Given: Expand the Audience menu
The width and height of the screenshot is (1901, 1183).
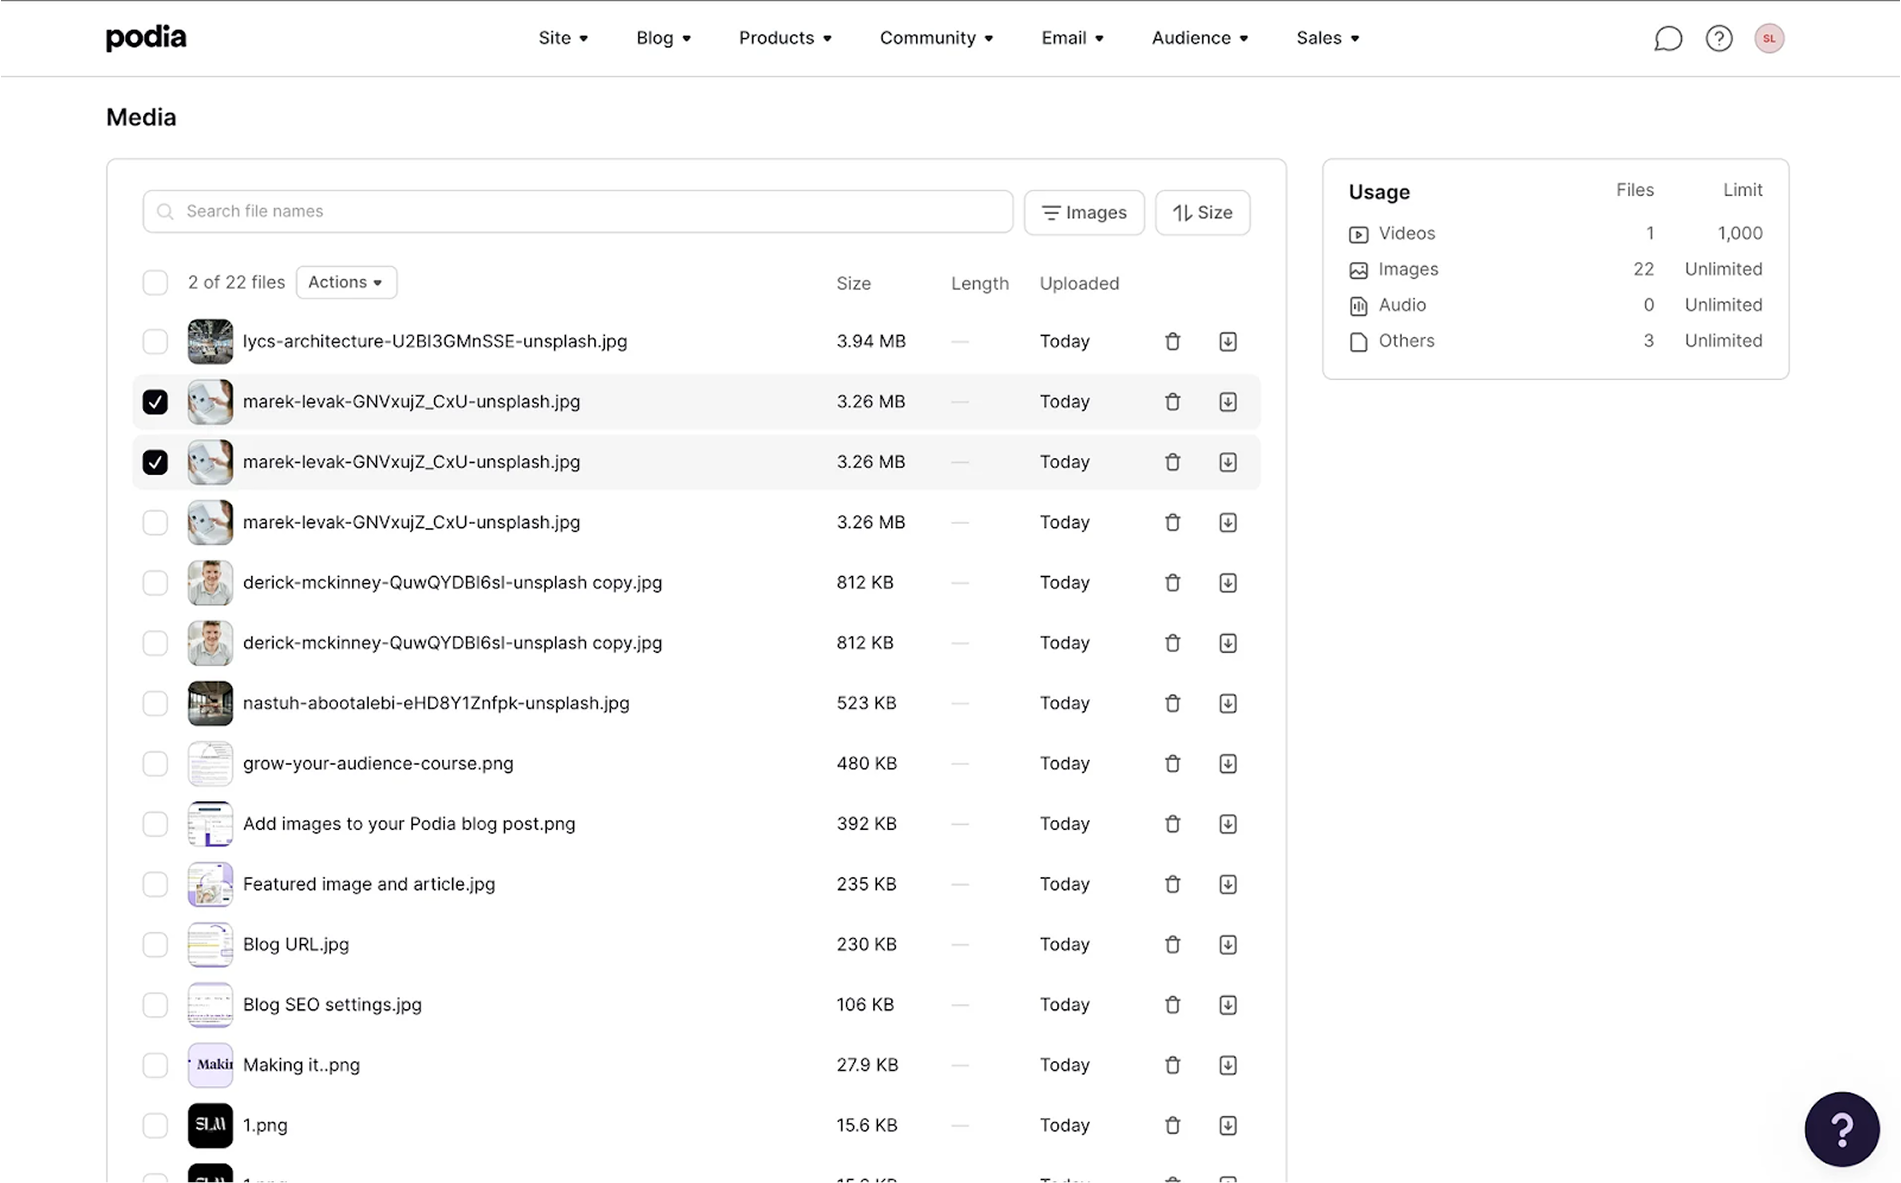Looking at the screenshot, I should coord(1200,38).
